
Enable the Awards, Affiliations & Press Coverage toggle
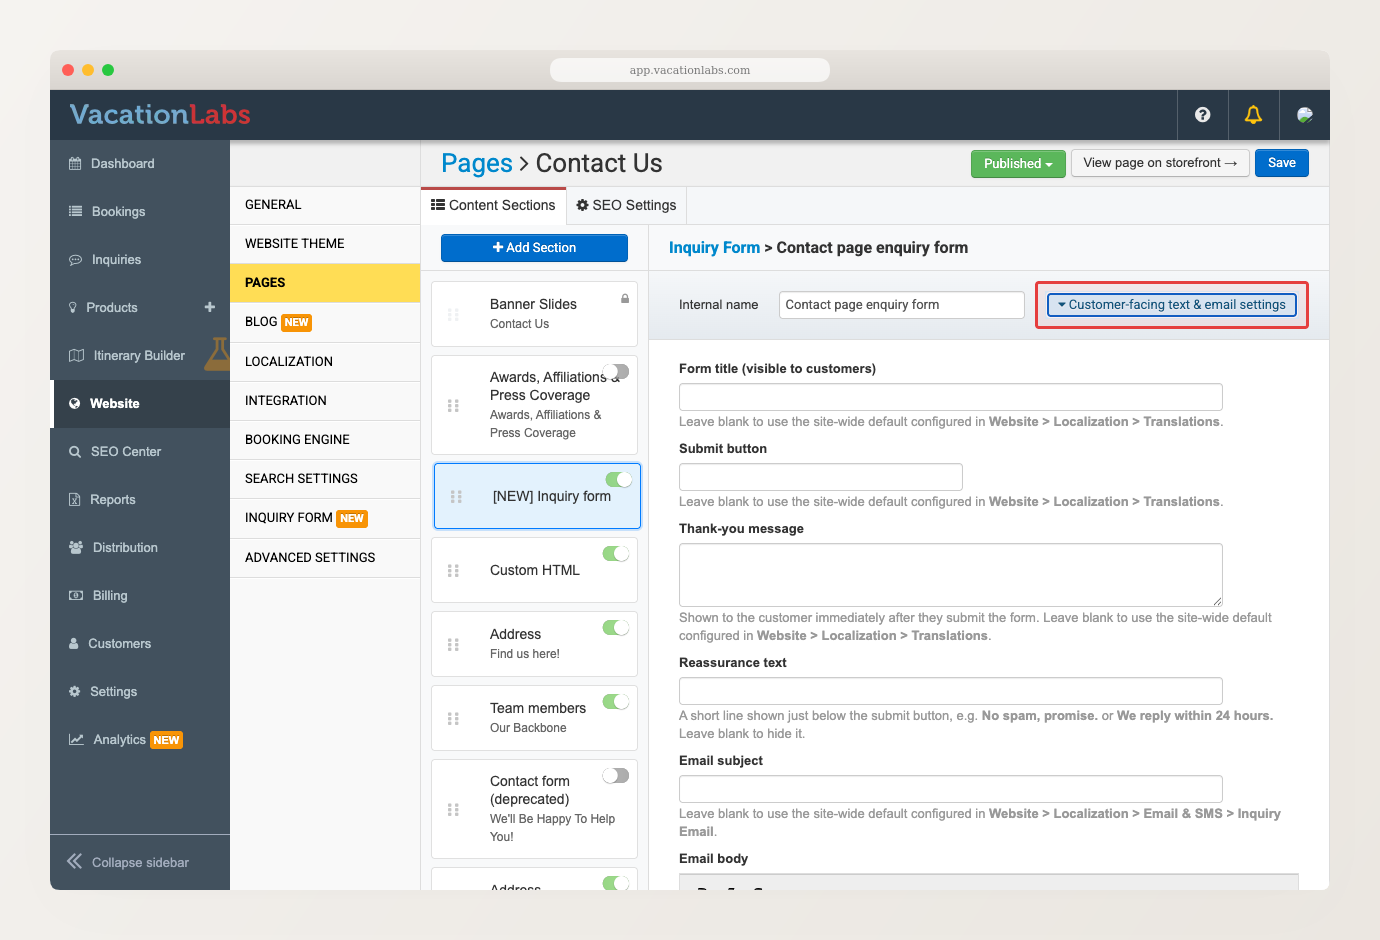616,371
